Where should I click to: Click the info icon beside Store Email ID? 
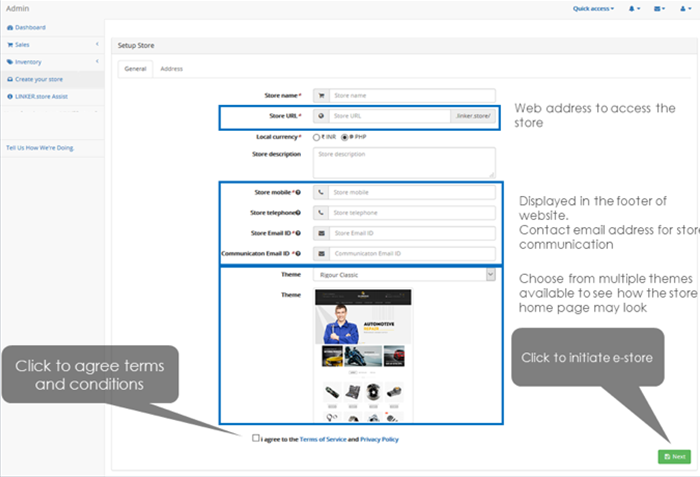coord(298,233)
